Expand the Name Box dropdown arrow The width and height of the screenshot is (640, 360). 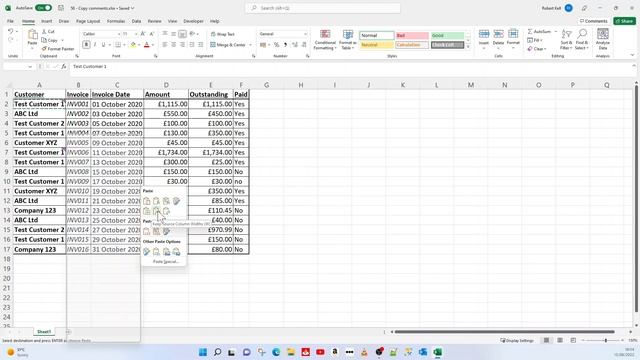[30, 67]
